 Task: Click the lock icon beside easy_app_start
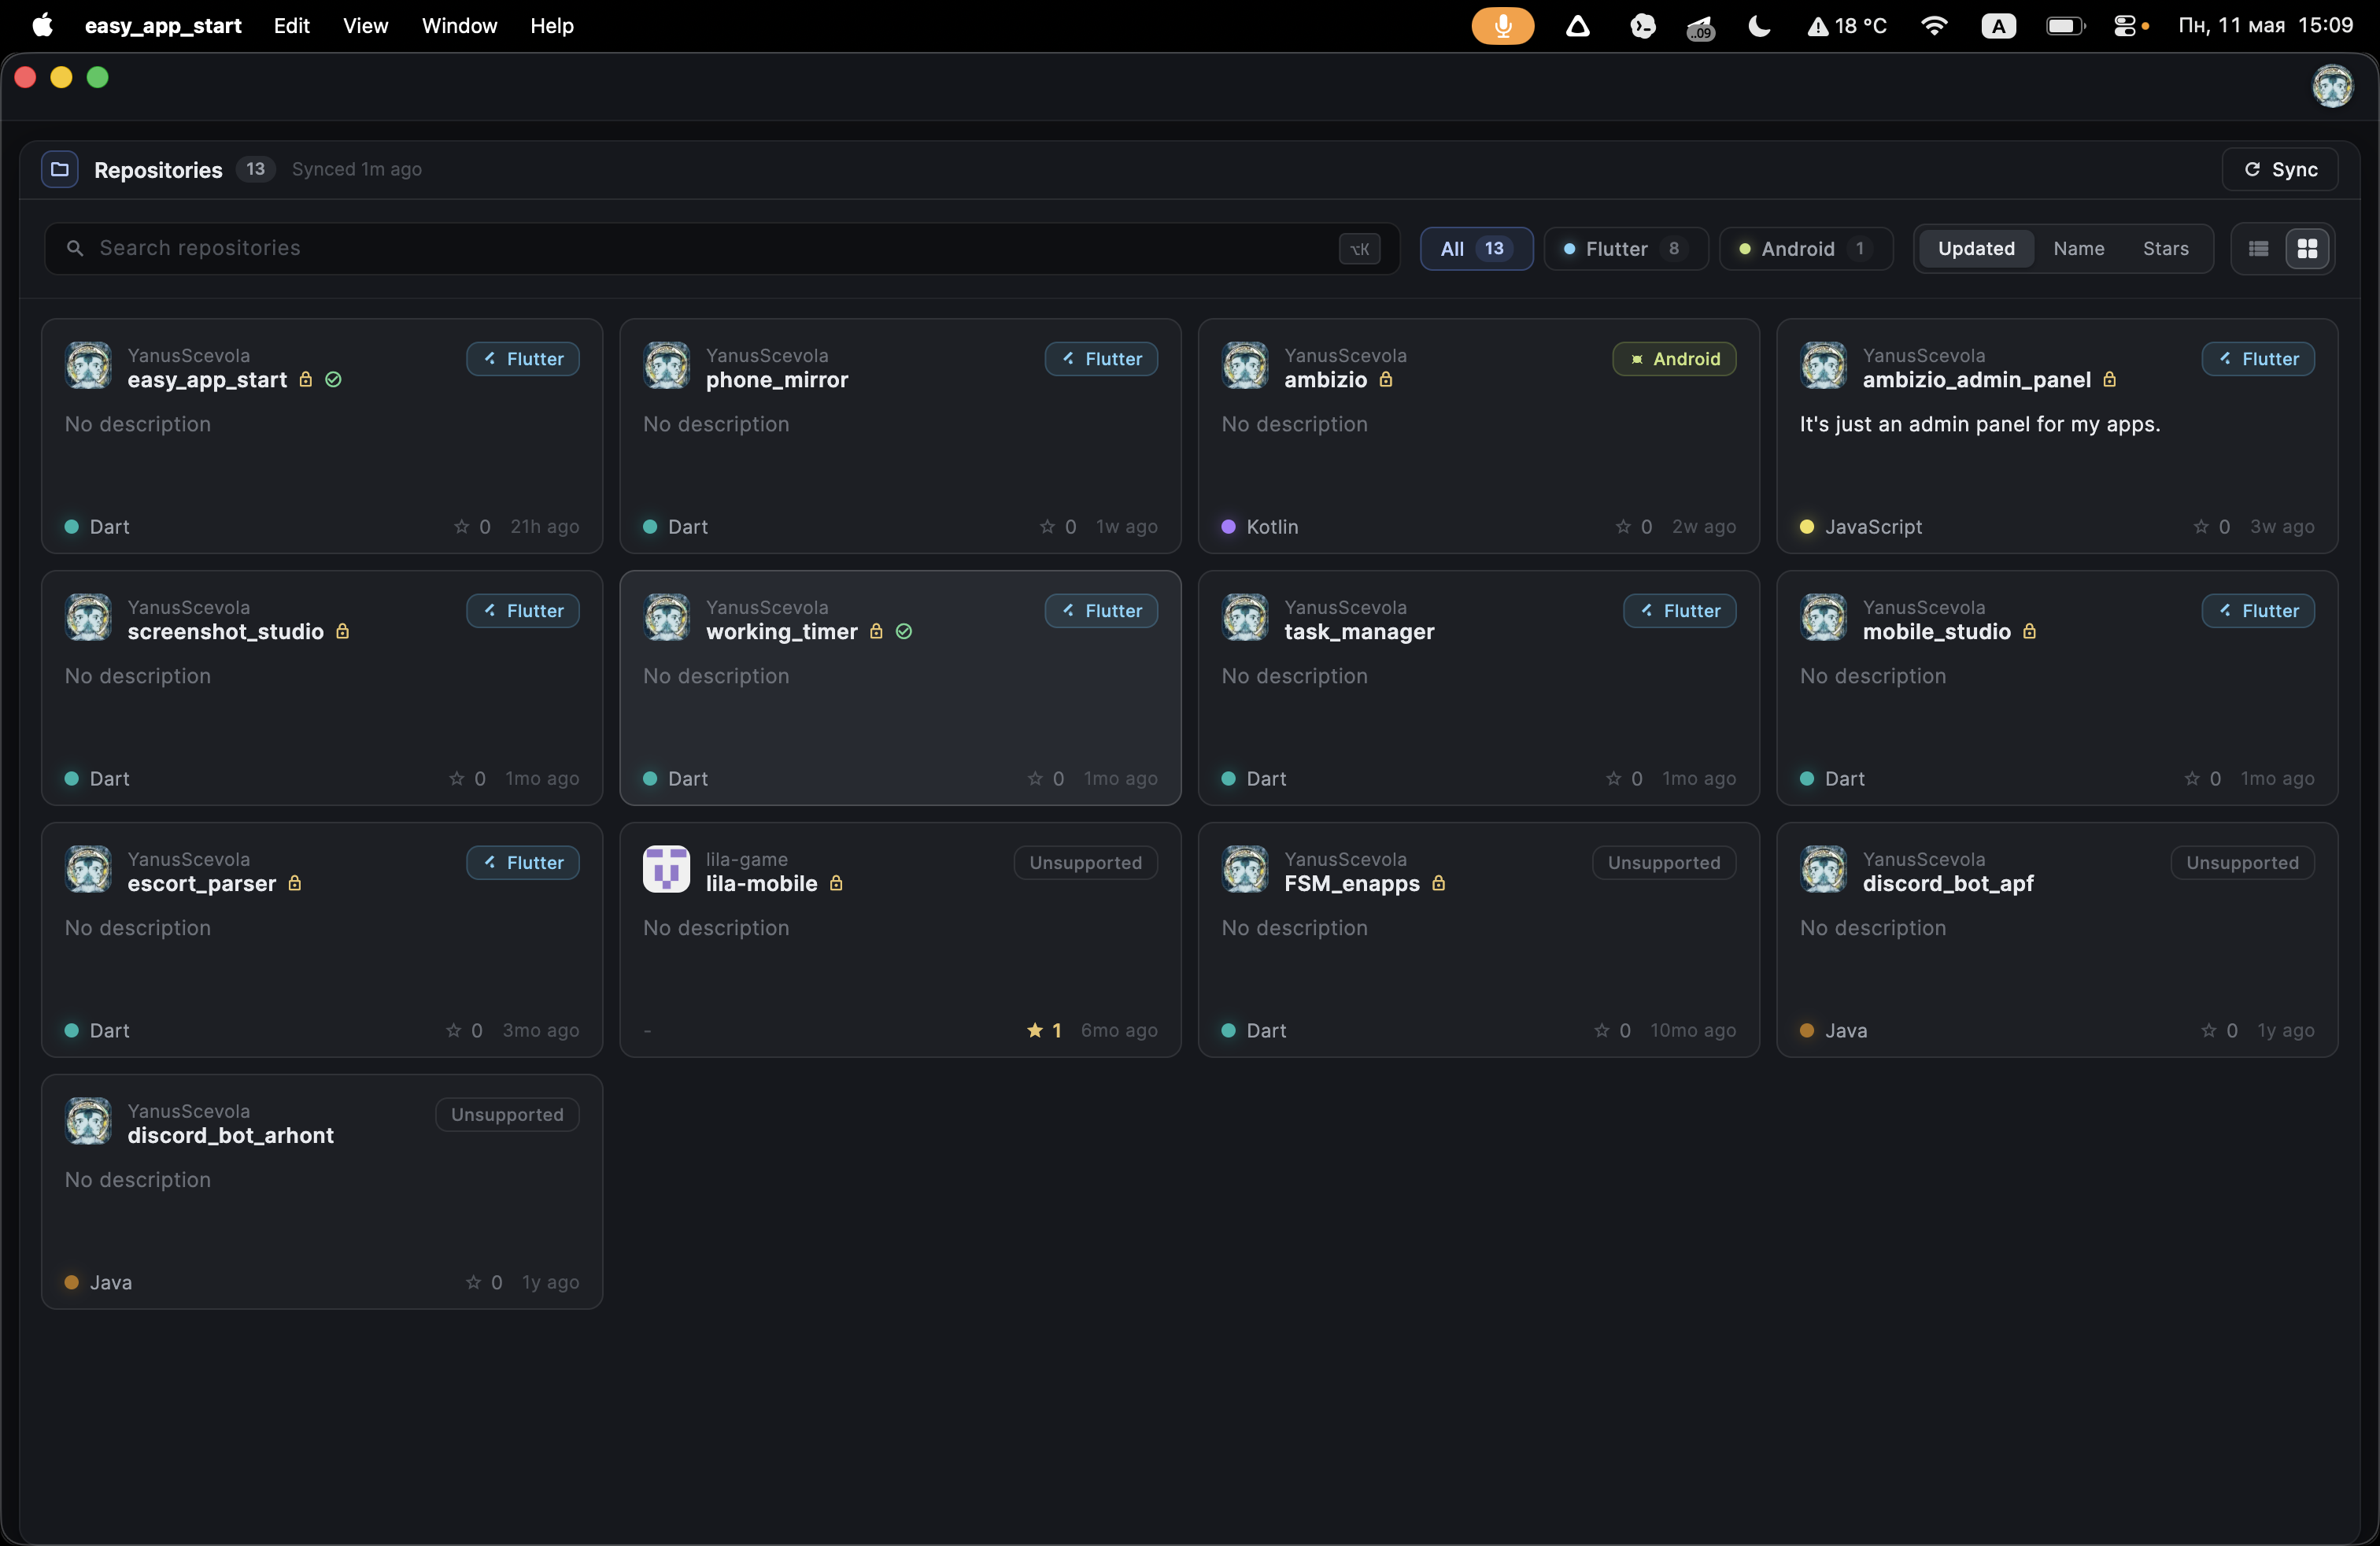(x=306, y=380)
